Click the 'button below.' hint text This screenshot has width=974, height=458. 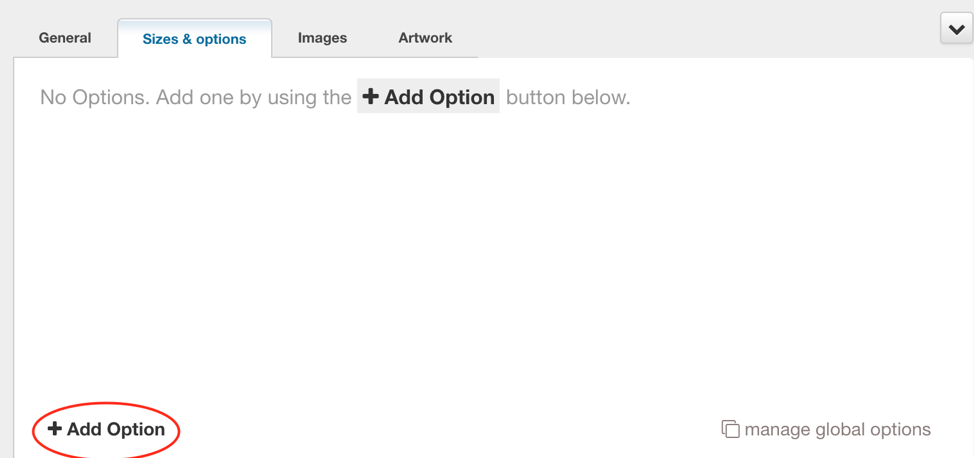click(x=568, y=98)
